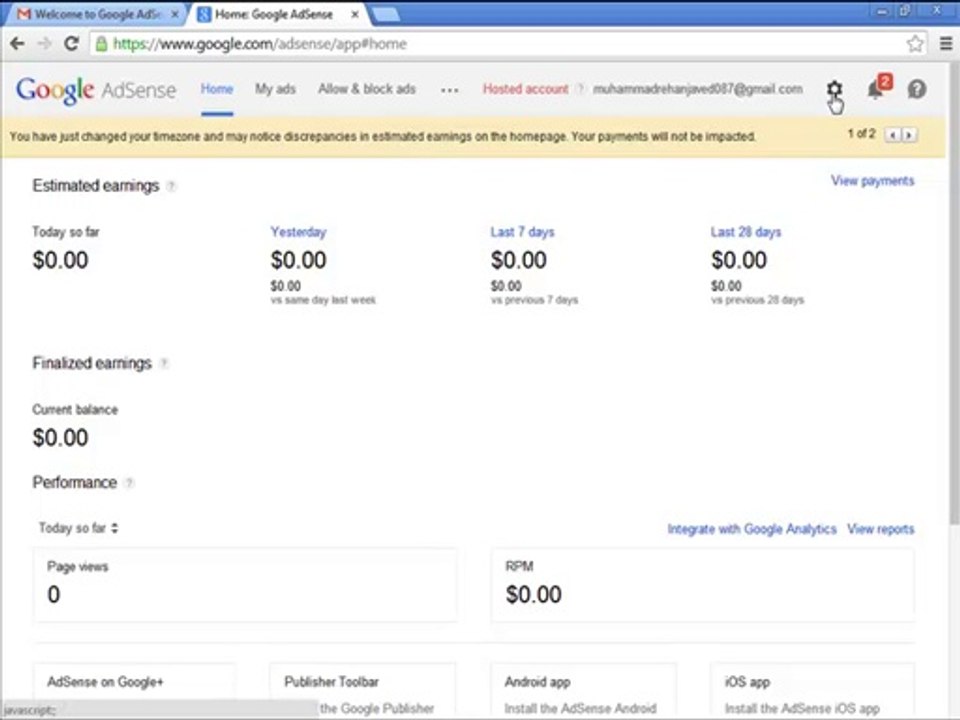Open the Publisher Toolbar card

tap(362, 691)
